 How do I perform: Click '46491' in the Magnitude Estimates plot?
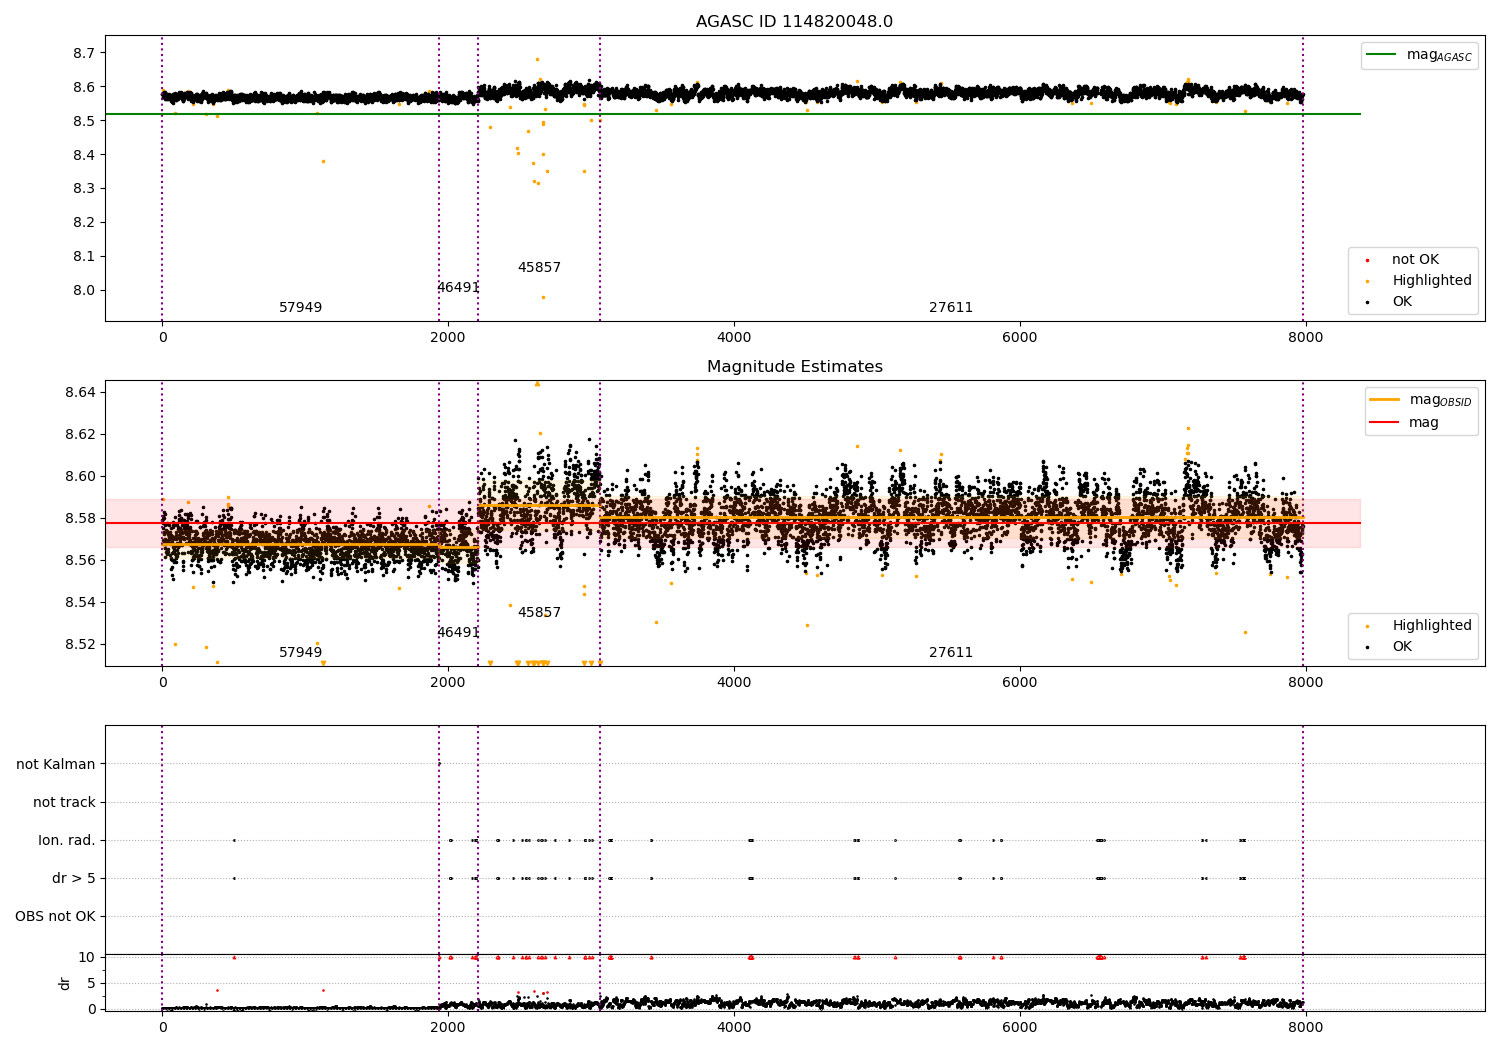[458, 633]
